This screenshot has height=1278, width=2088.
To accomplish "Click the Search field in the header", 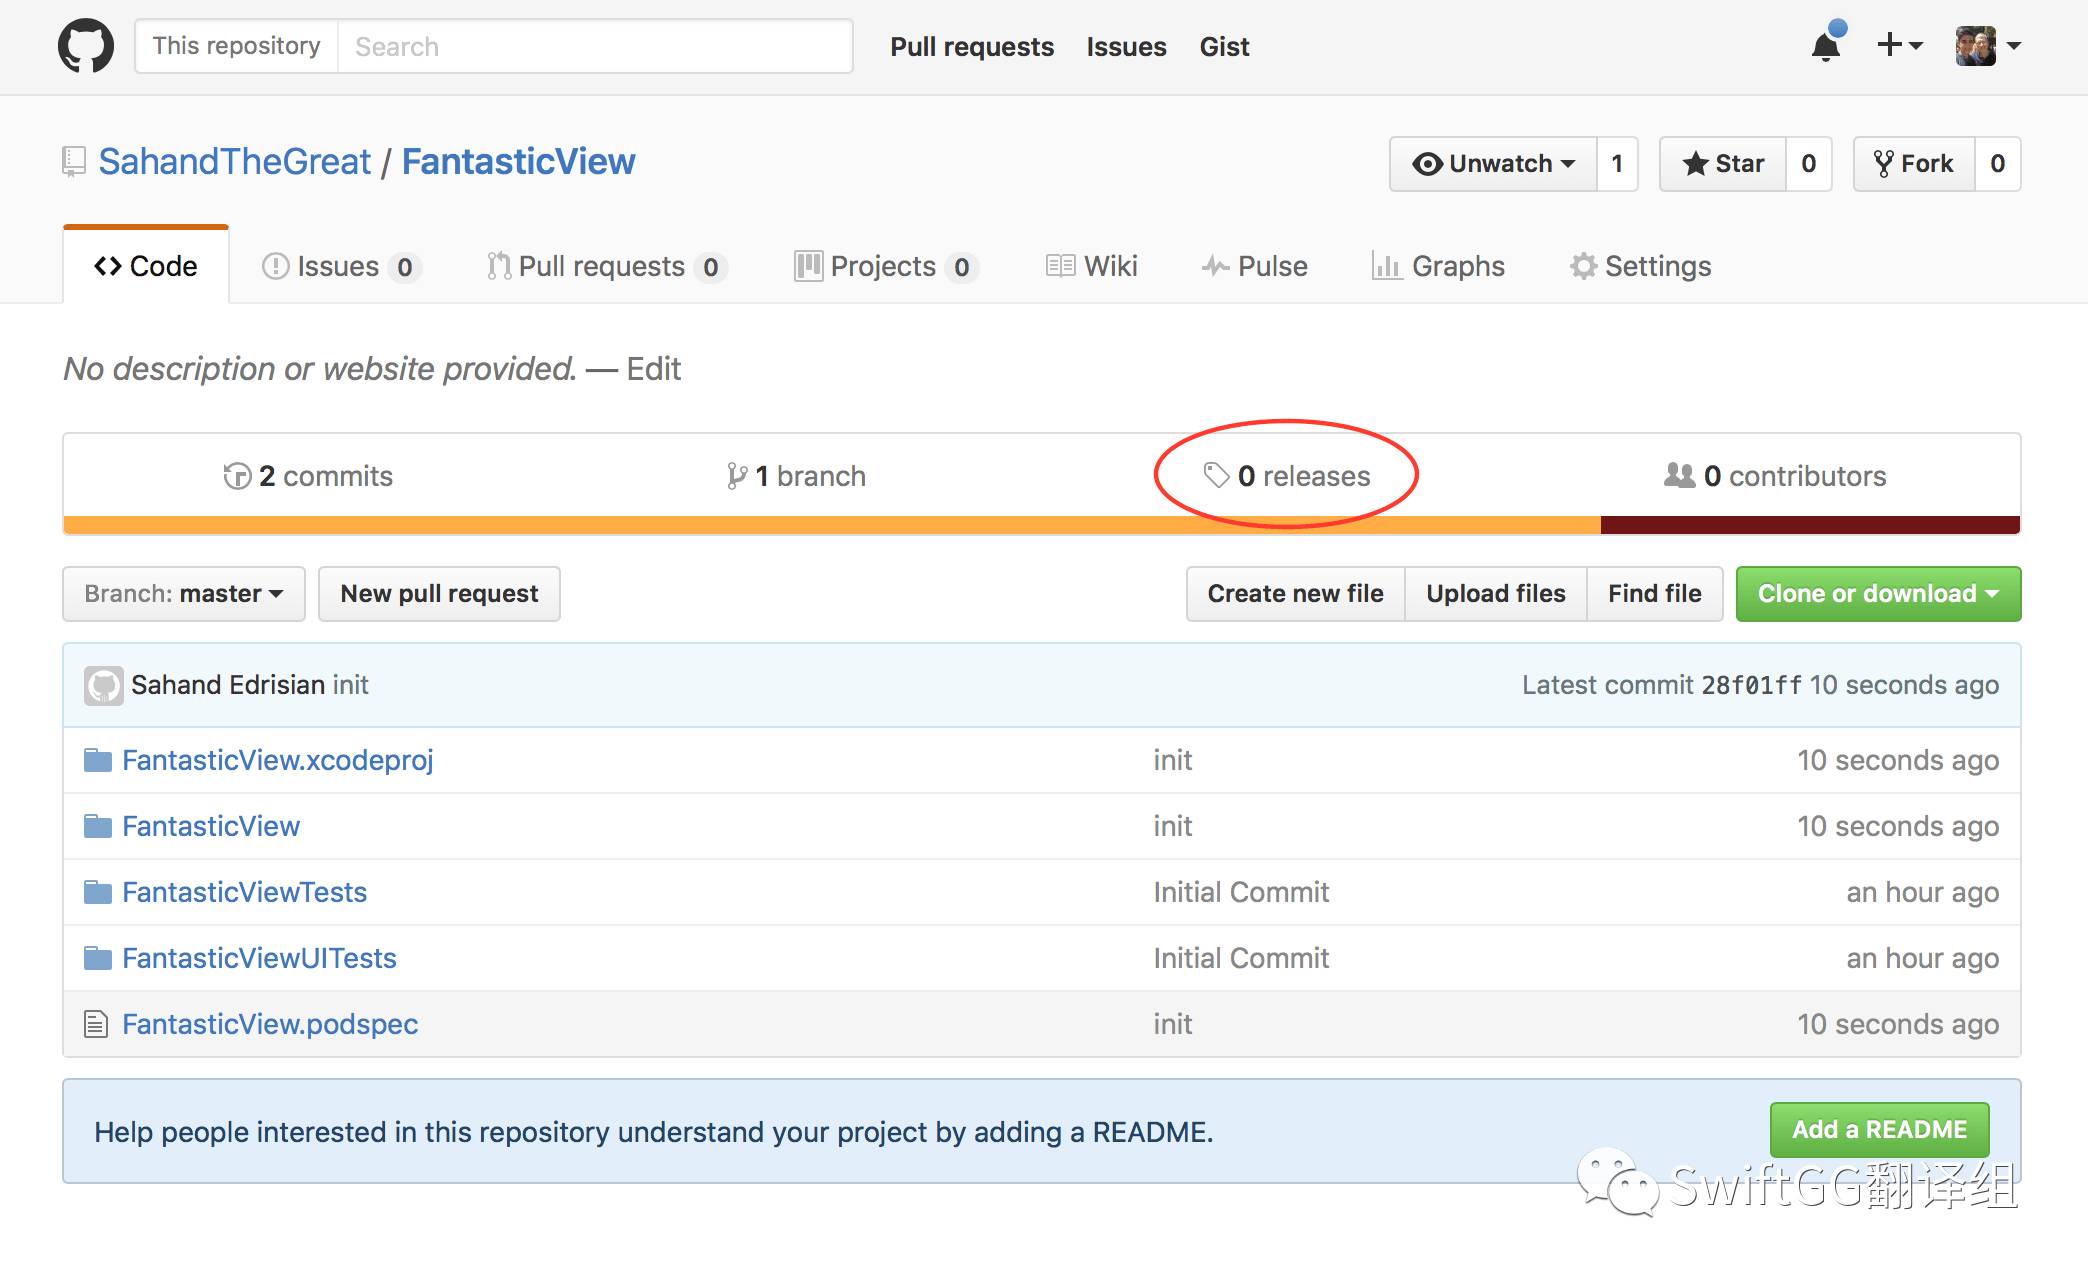I will (x=595, y=46).
